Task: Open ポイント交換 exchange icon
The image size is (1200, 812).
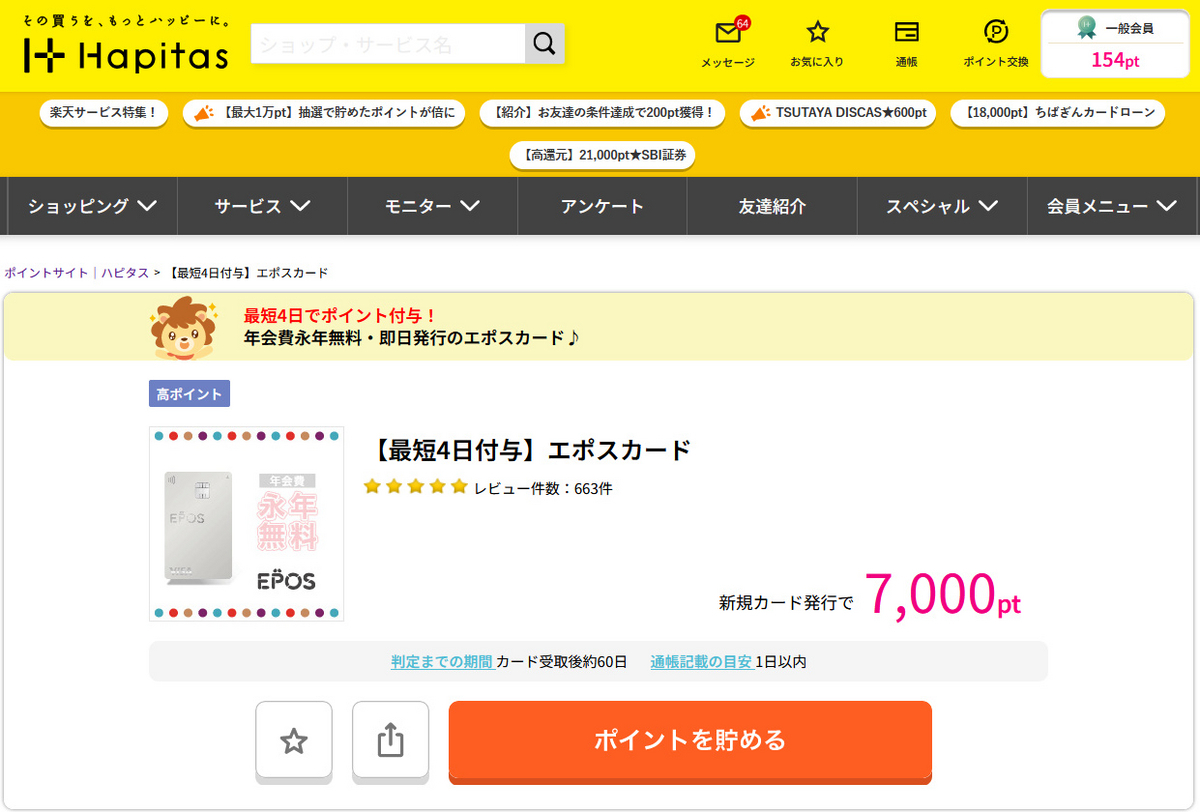Action: coord(996,32)
